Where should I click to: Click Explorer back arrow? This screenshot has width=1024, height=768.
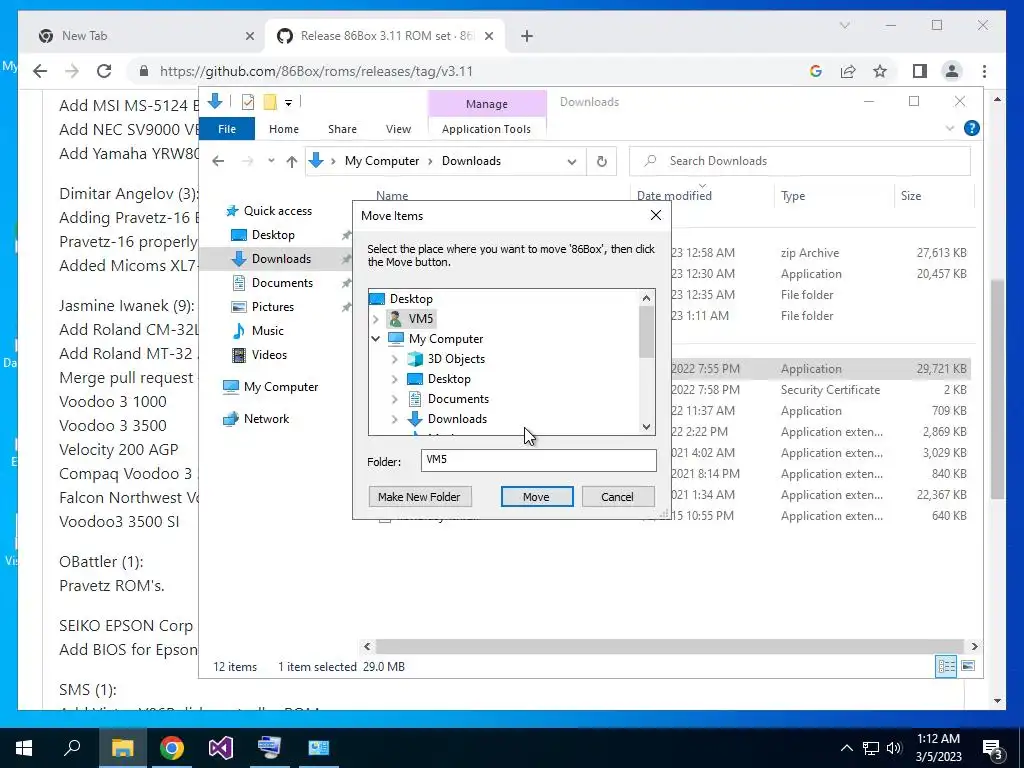point(218,161)
